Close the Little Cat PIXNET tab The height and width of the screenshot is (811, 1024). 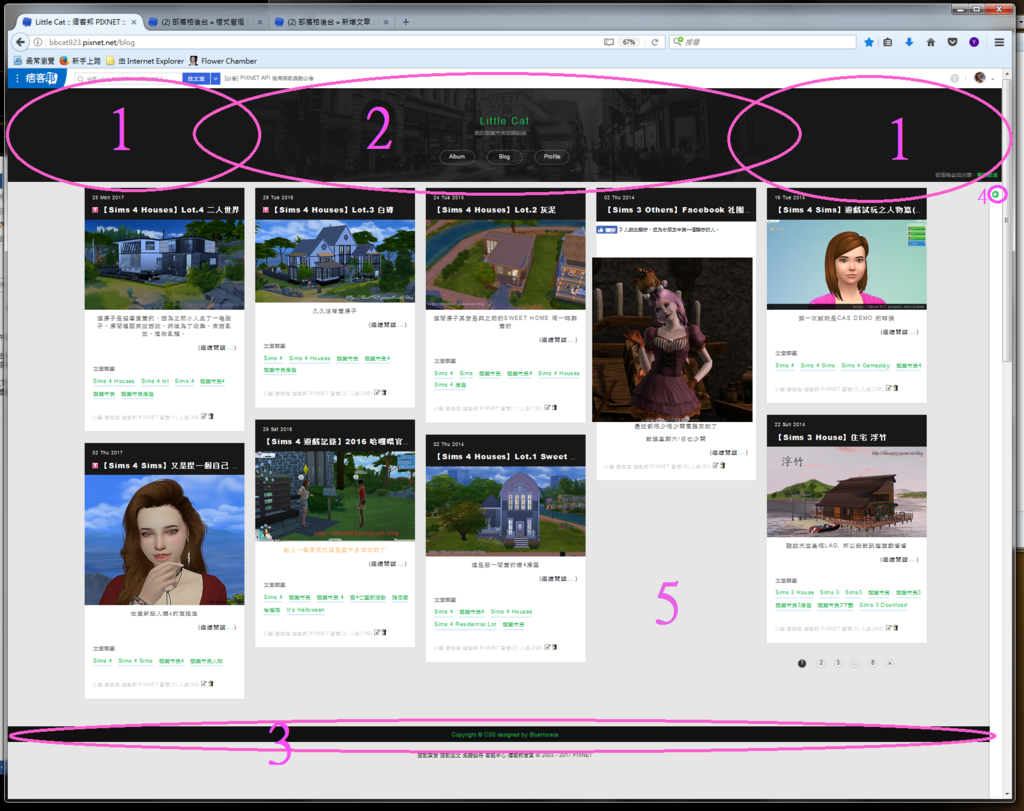[134, 22]
